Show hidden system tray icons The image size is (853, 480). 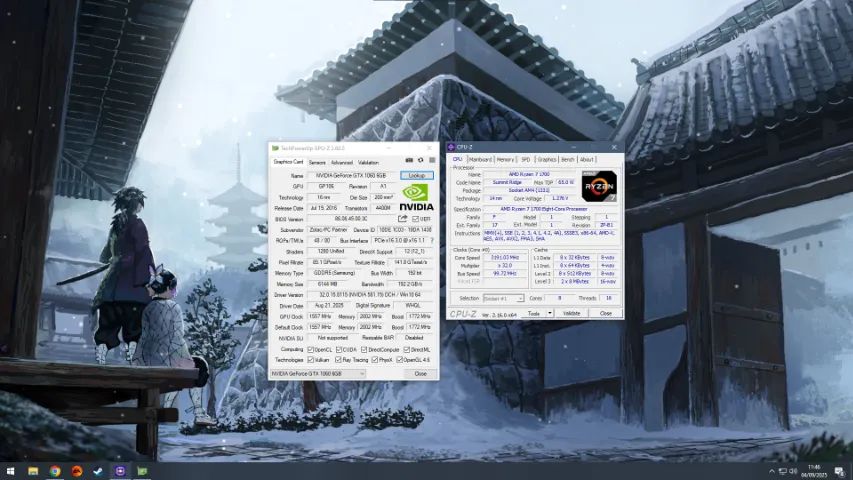(x=771, y=471)
